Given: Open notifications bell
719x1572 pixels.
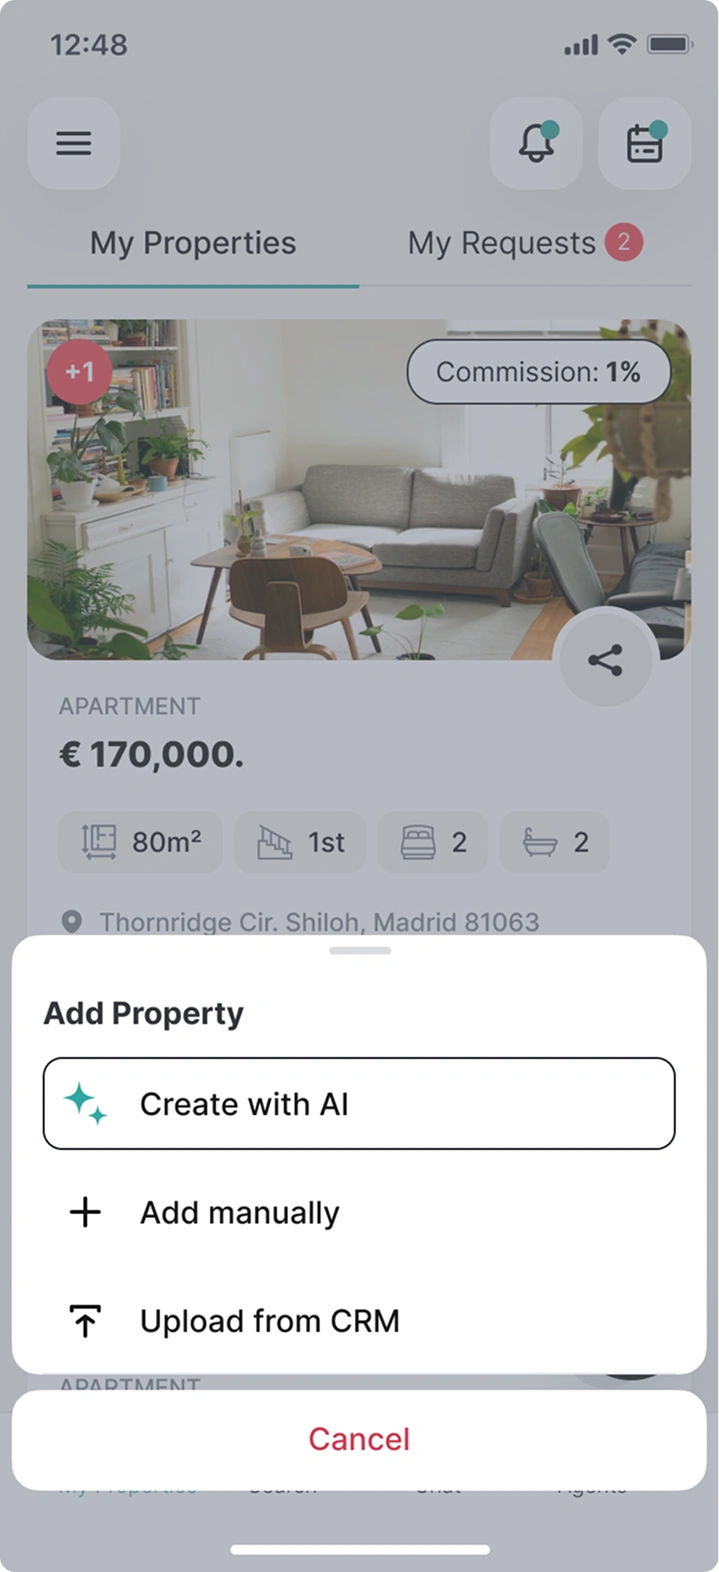Looking at the screenshot, I should (x=536, y=144).
